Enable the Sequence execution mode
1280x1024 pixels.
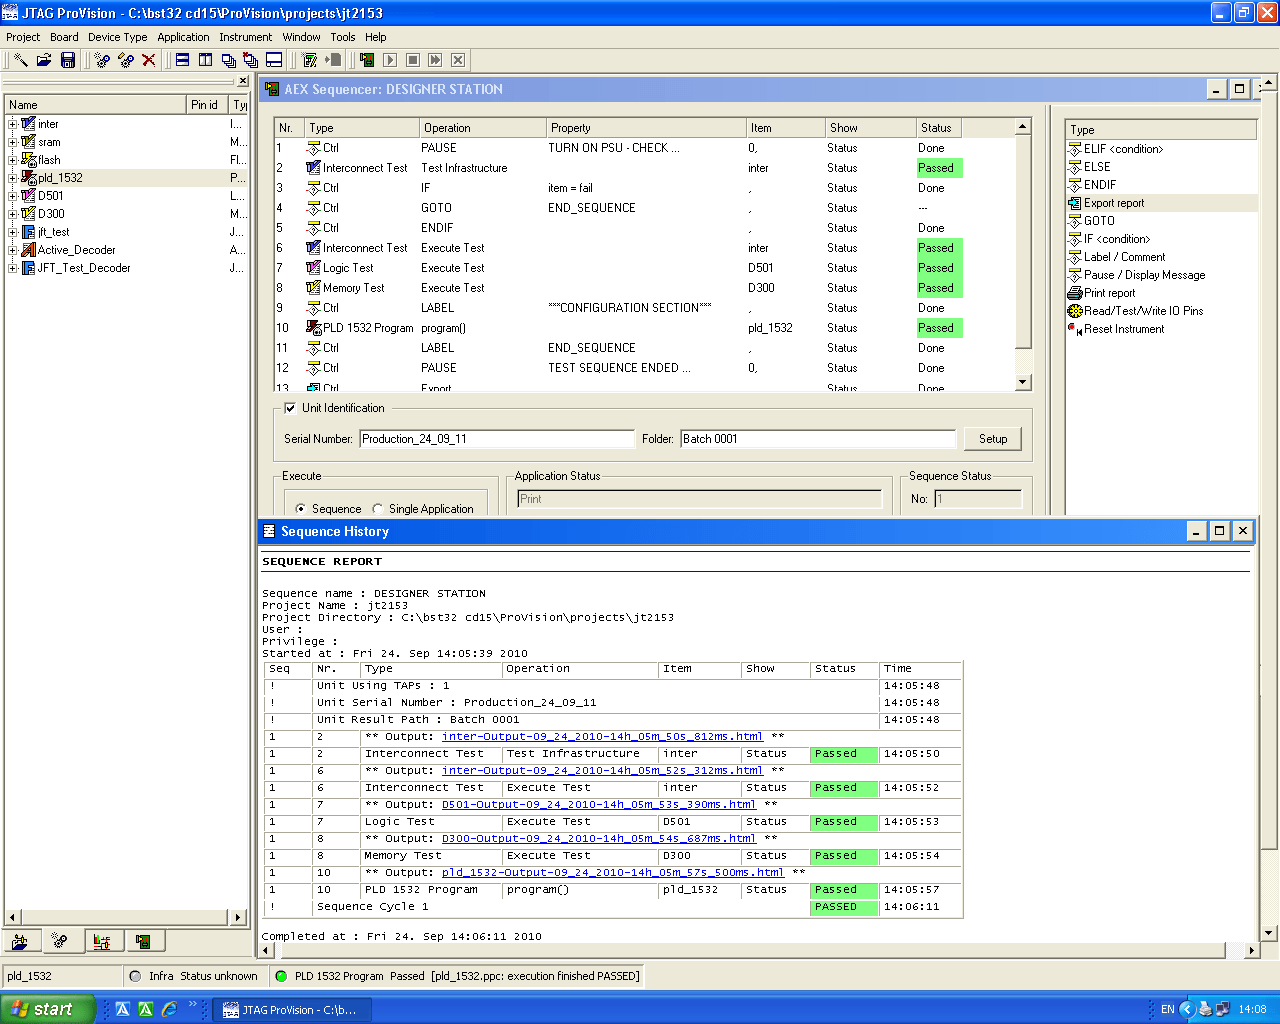click(299, 508)
